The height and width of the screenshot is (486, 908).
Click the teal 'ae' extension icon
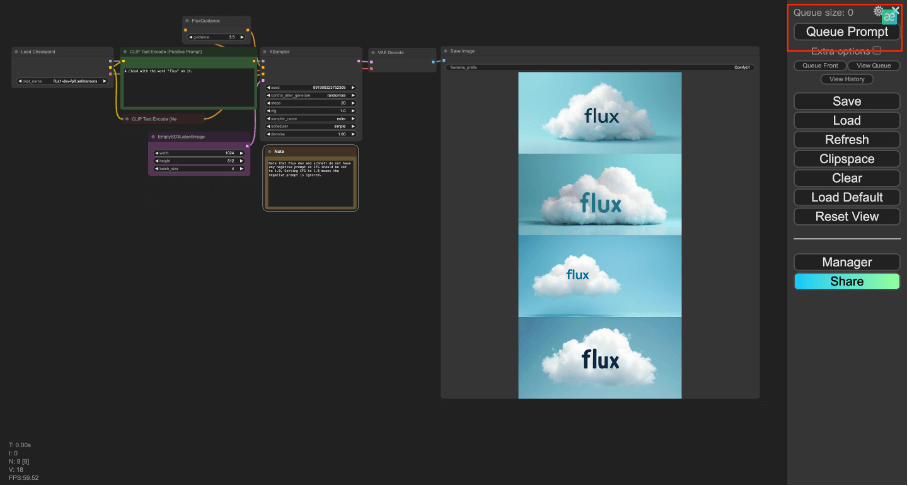coord(889,17)
